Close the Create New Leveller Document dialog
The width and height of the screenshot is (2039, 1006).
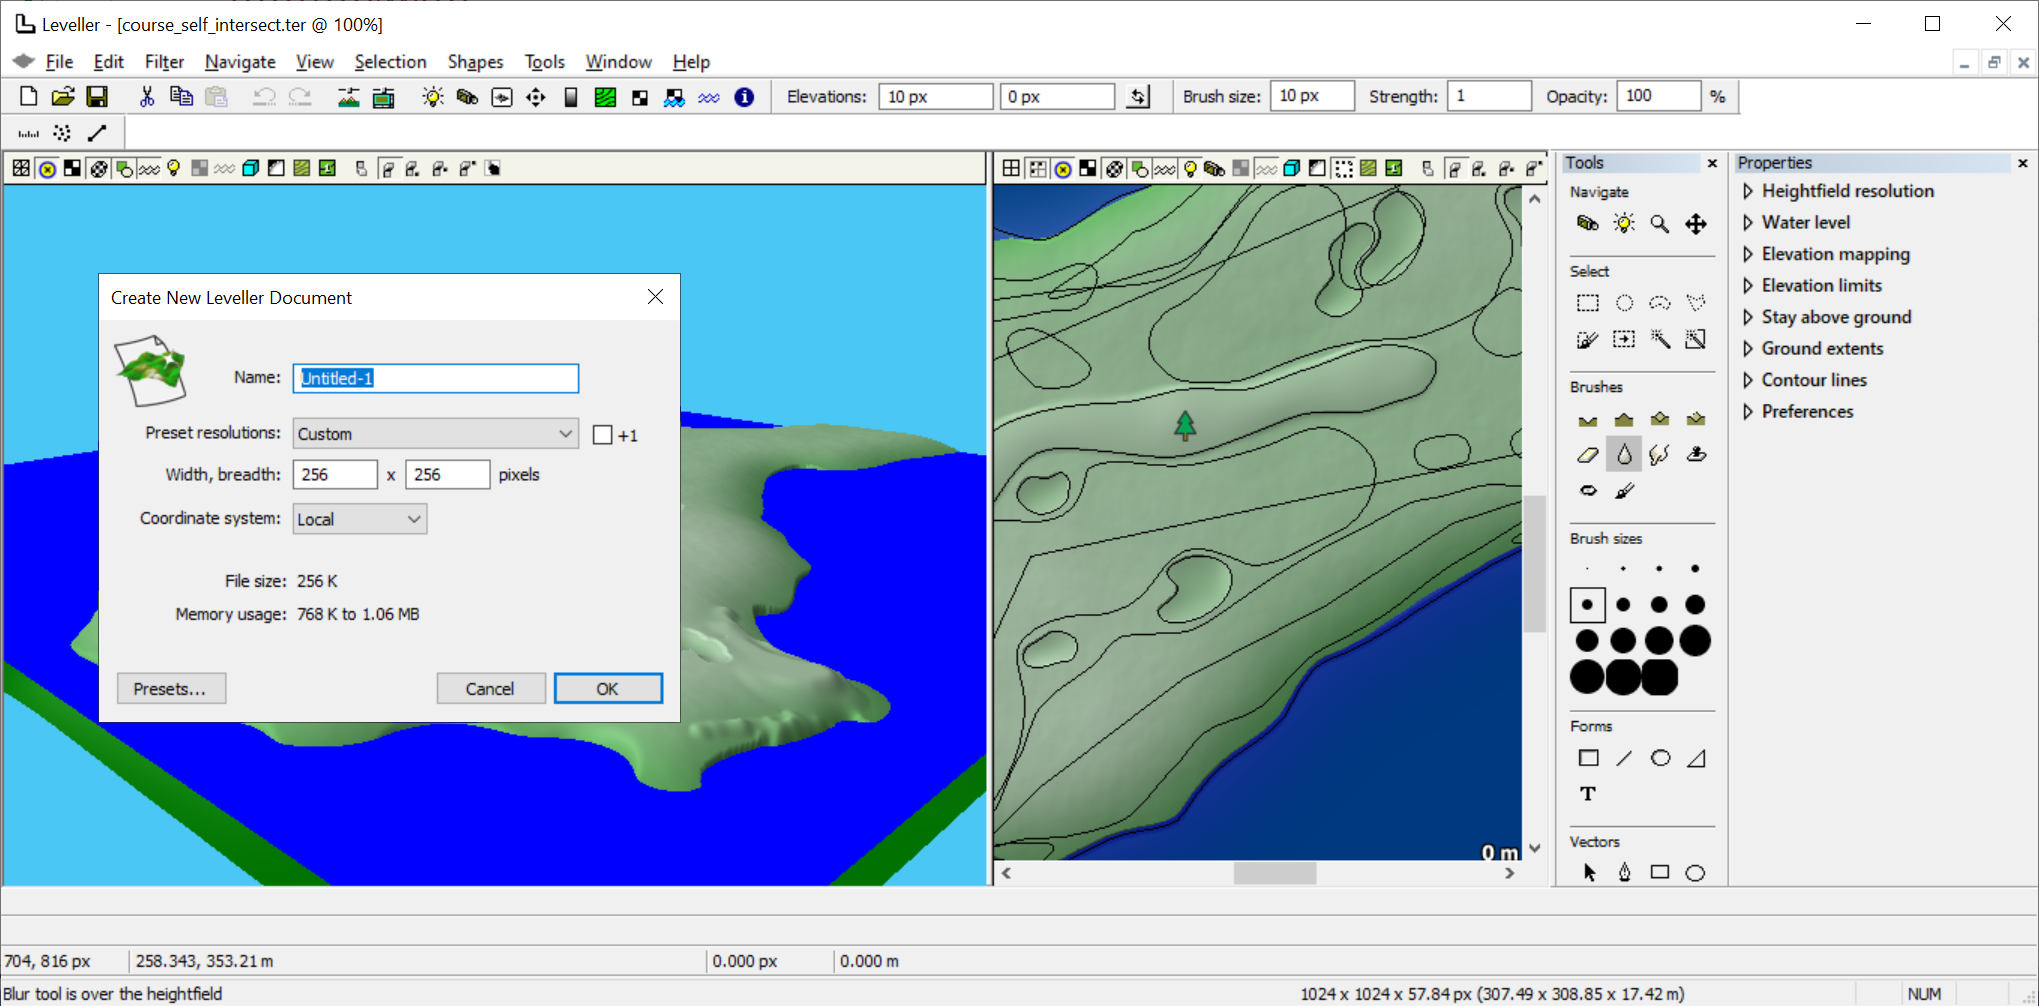click(655, 297)
